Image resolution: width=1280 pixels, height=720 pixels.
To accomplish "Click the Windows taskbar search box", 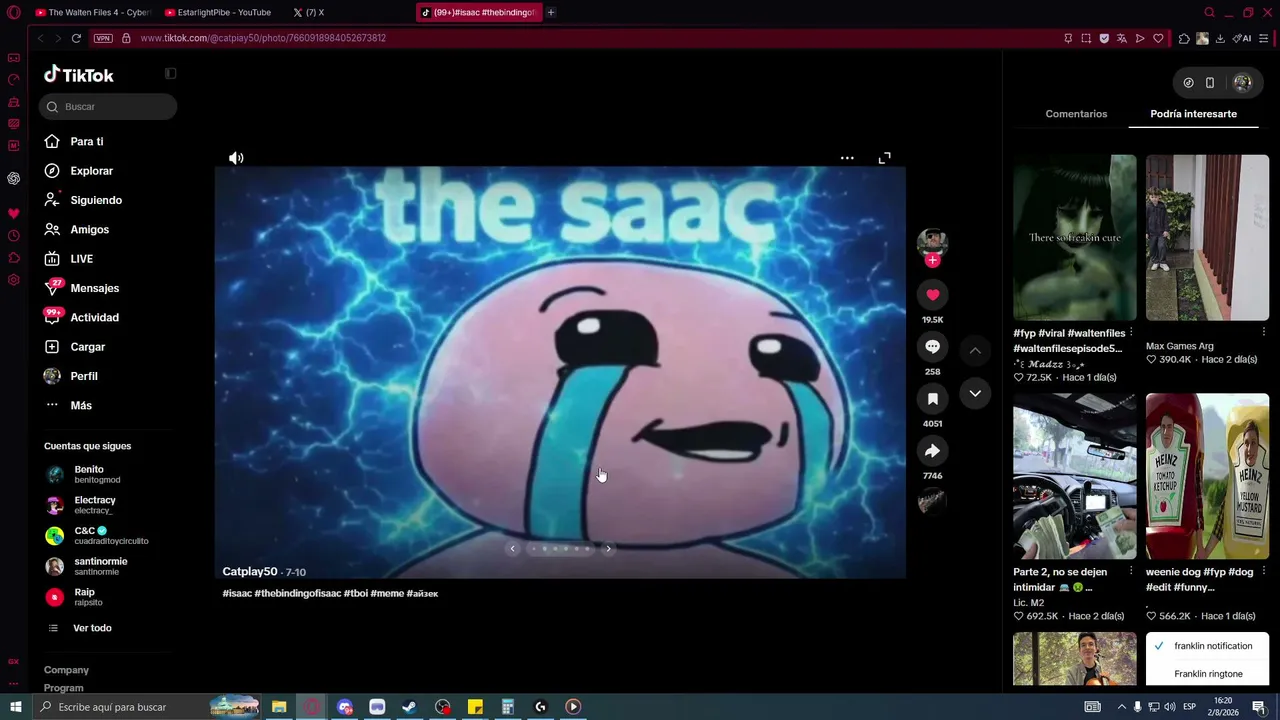I will (x=146, y=707).
